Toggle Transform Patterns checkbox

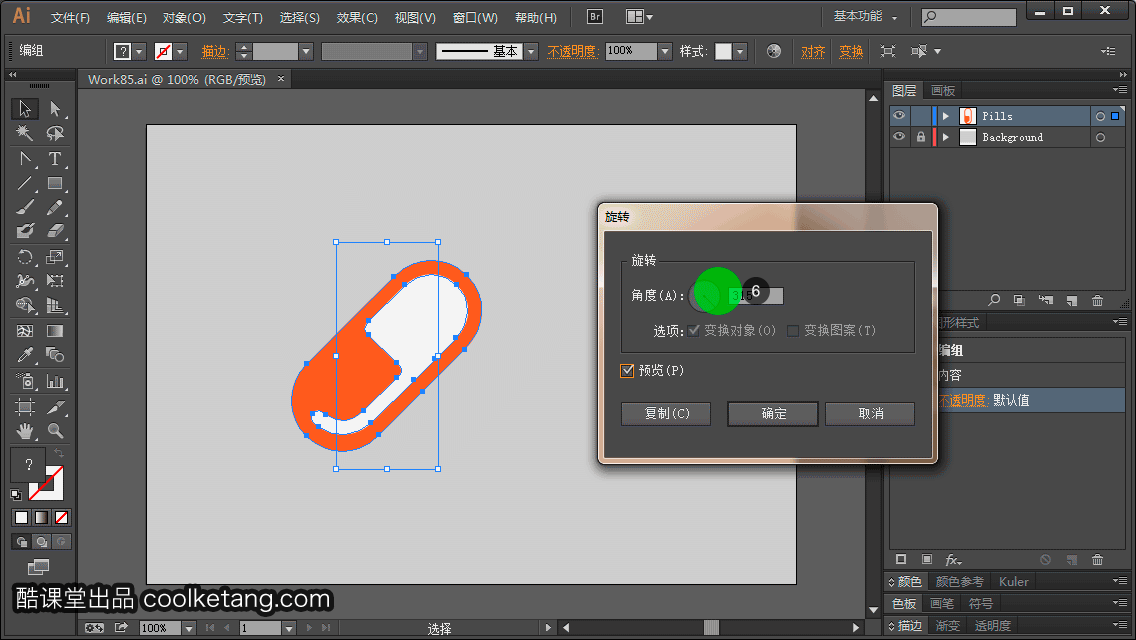[793, 331]
